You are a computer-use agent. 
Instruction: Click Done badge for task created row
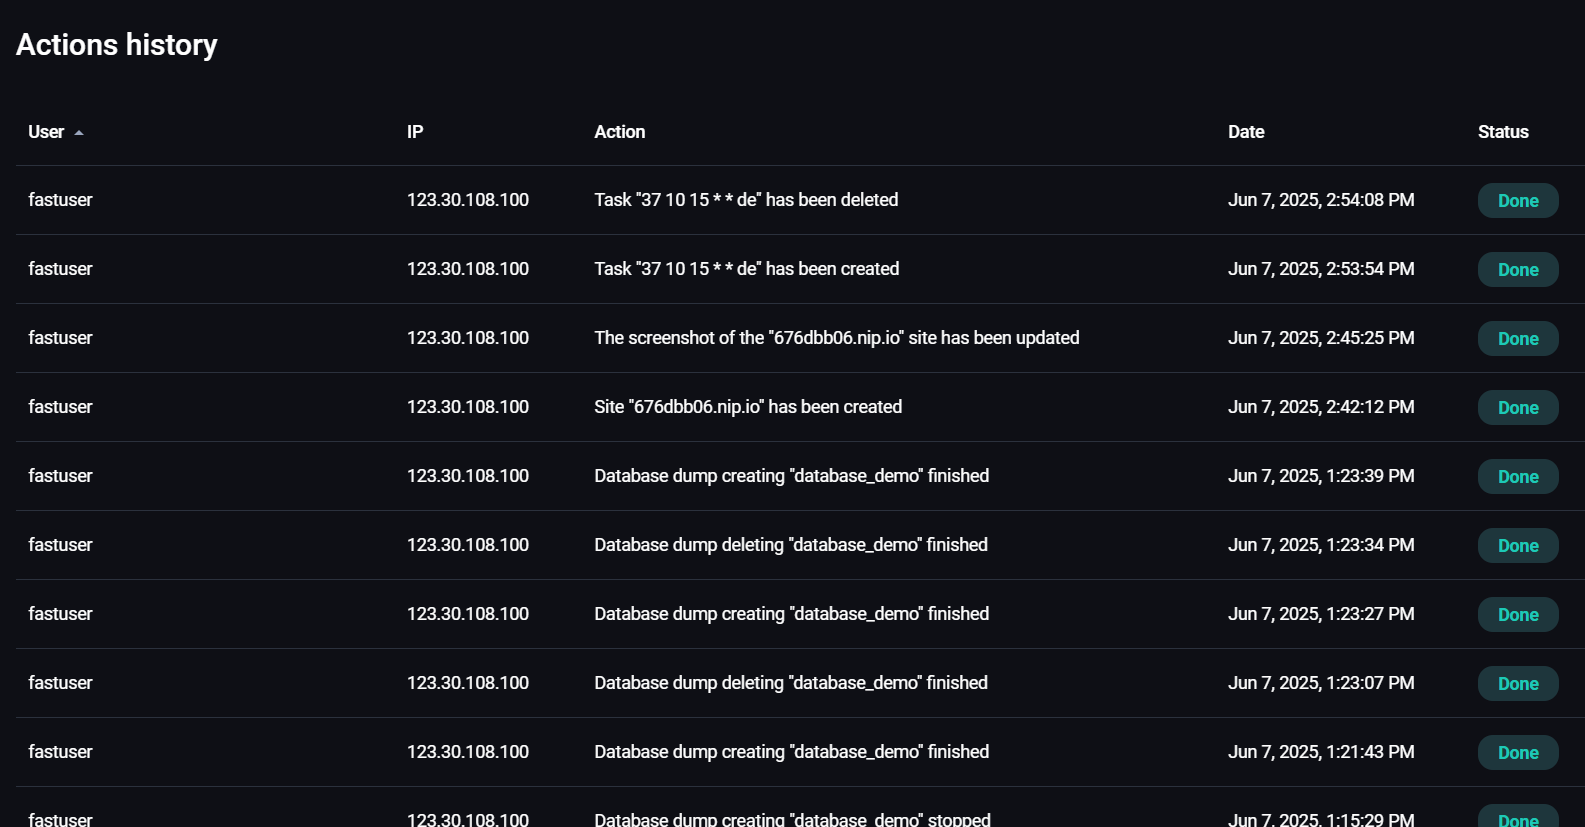click(x=1517, y=270)
